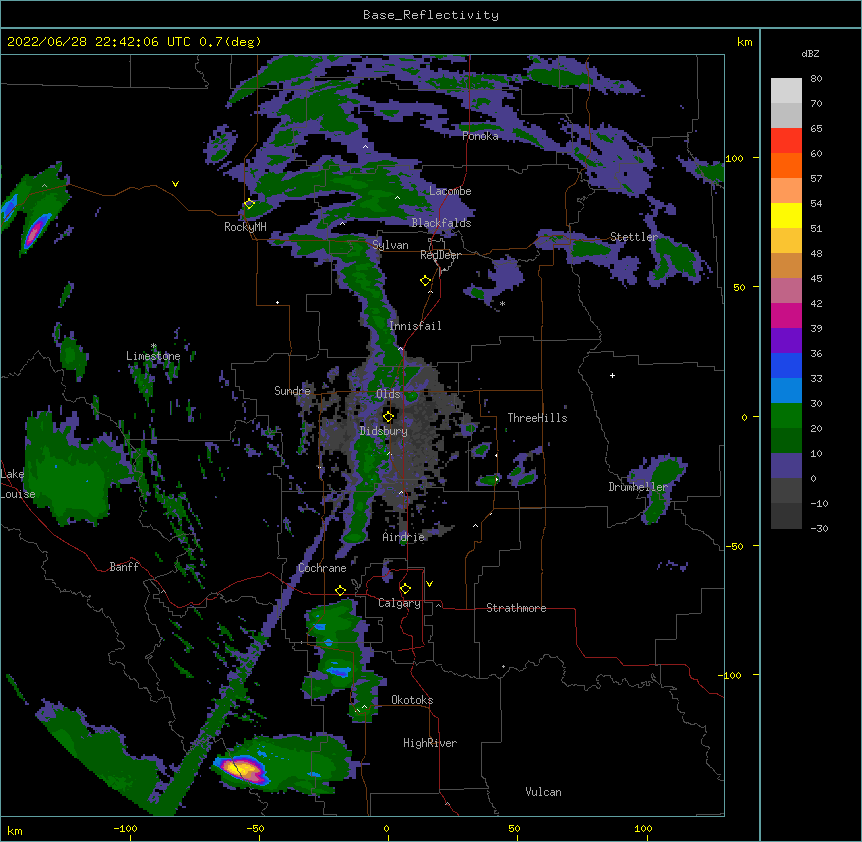This screenshot has width=862, height=842.
Task: Click the km unit label at top right
Action: point(744,42)
